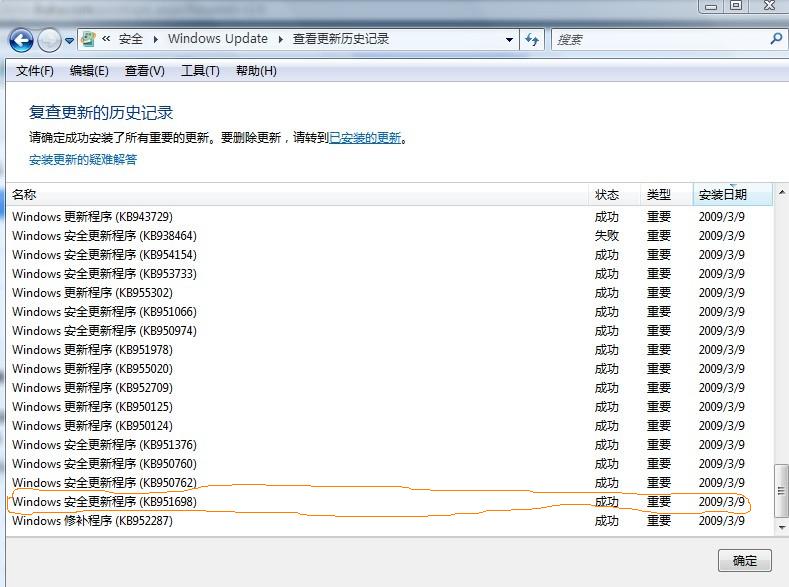Click the Control Panel icon in the address bar

88,39
